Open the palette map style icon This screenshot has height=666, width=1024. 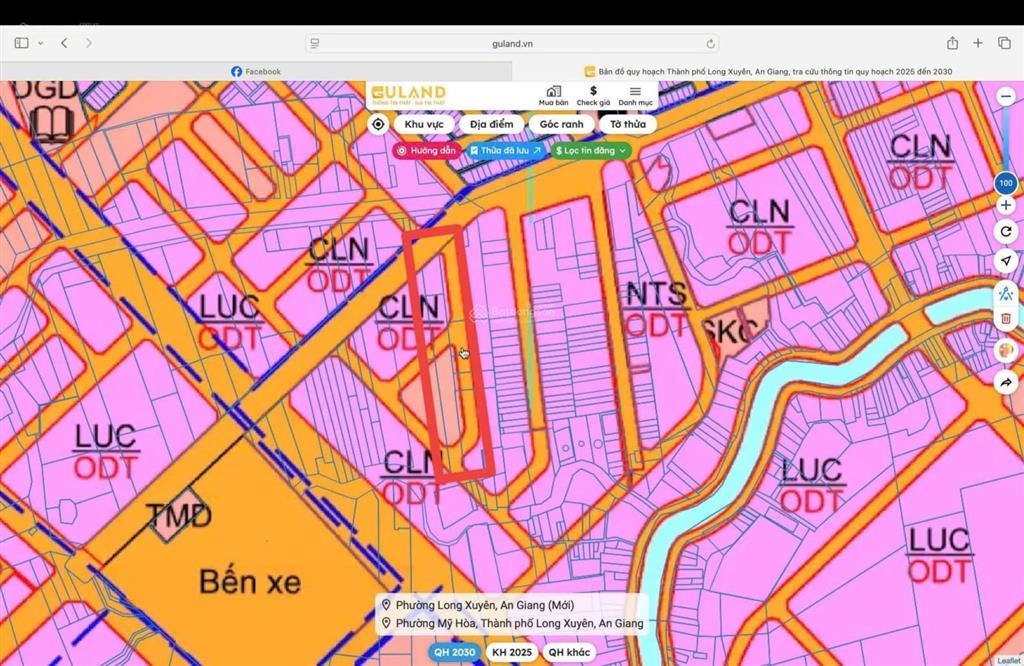coord(1004,350)
